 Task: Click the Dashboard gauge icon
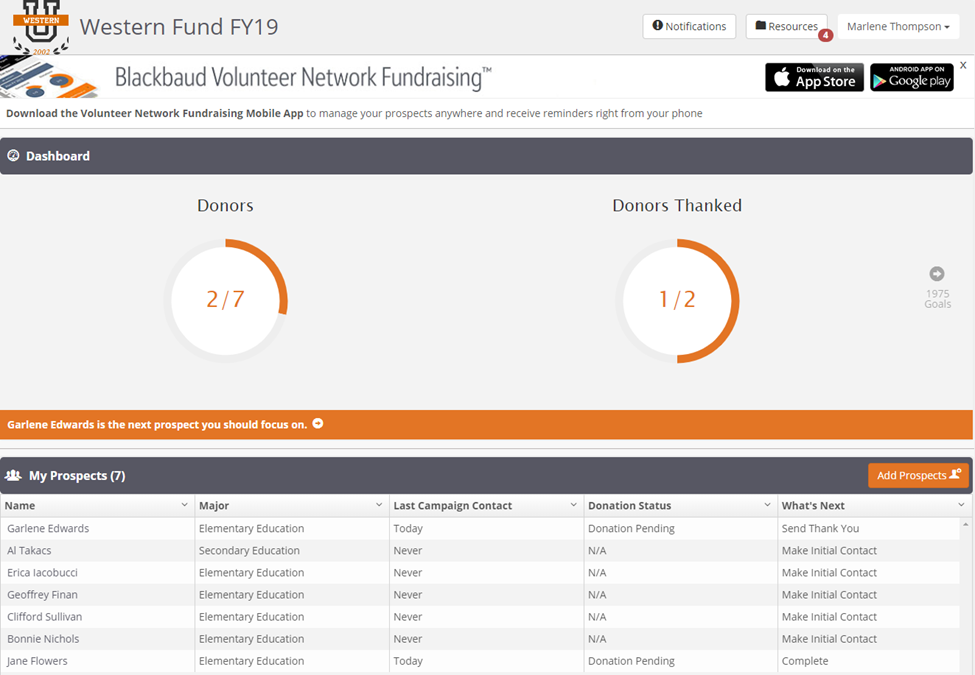point(13,156)
